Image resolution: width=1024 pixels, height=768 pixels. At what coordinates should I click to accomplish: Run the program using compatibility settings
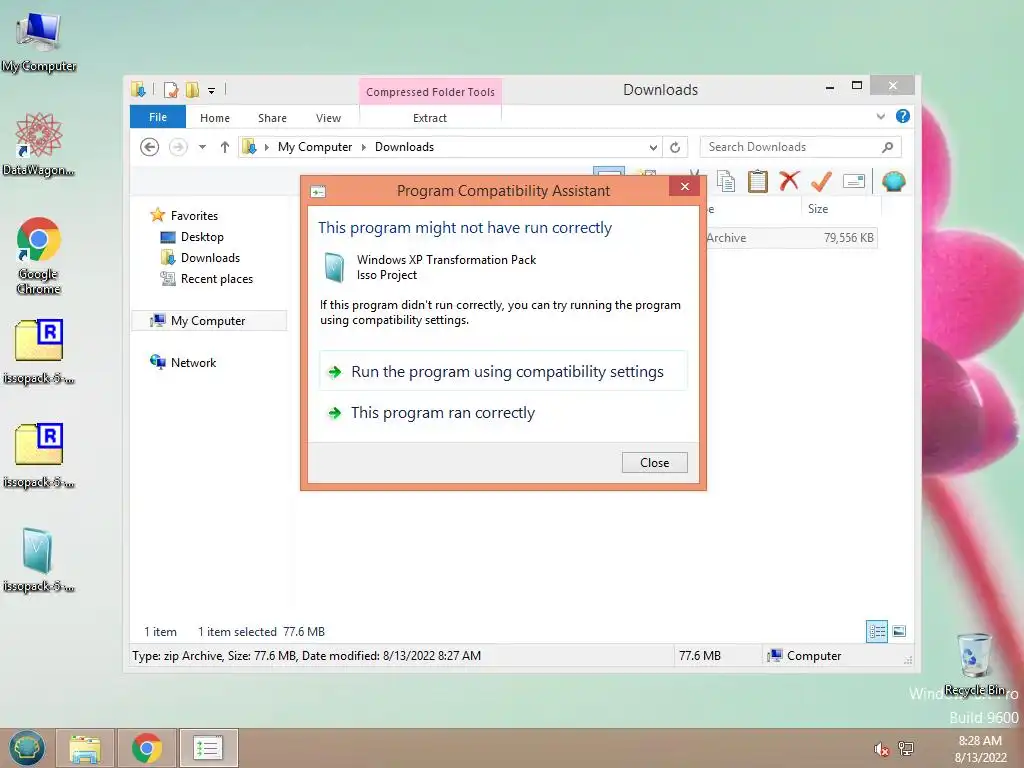click(503, 372)
